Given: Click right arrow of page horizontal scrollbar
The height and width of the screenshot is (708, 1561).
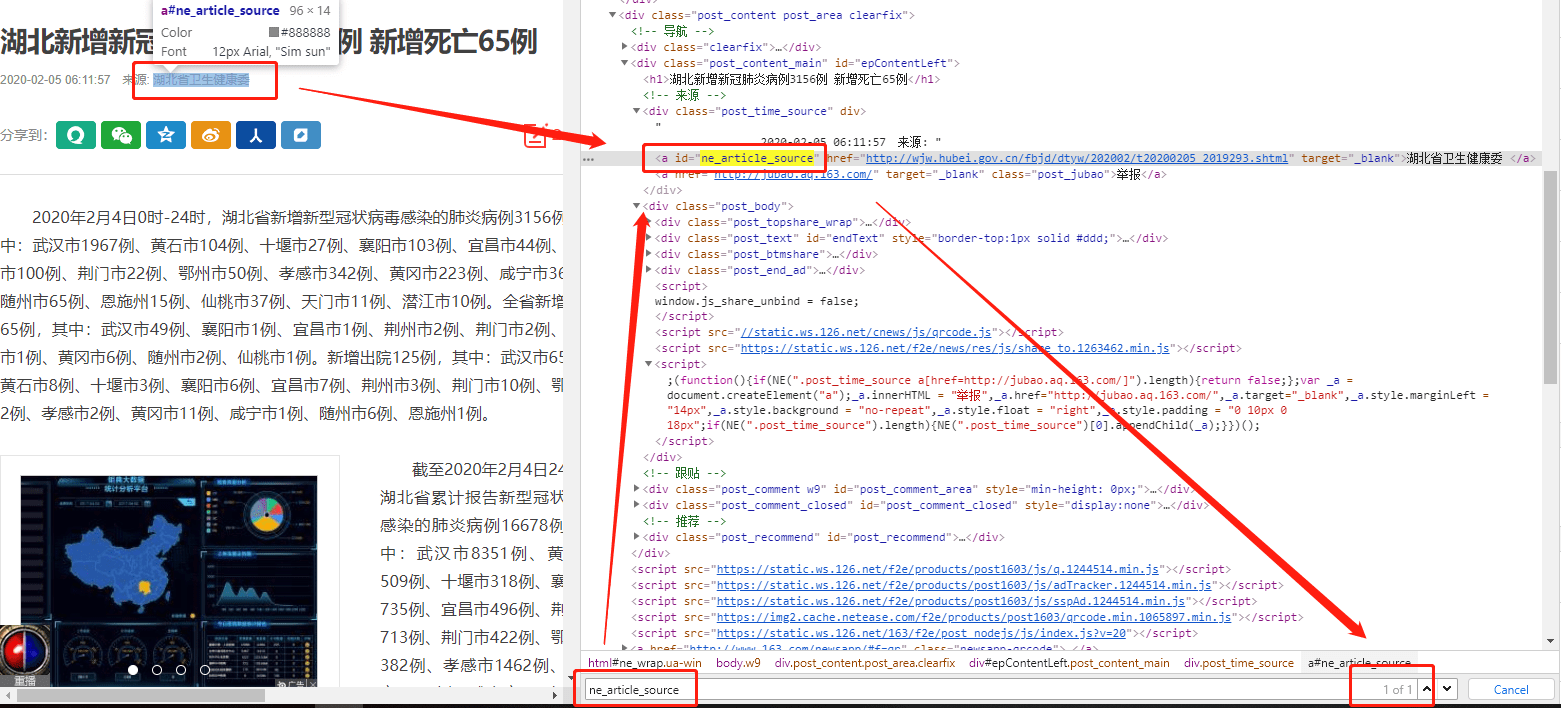Looking at the screenshot, I should click(556, 694).
